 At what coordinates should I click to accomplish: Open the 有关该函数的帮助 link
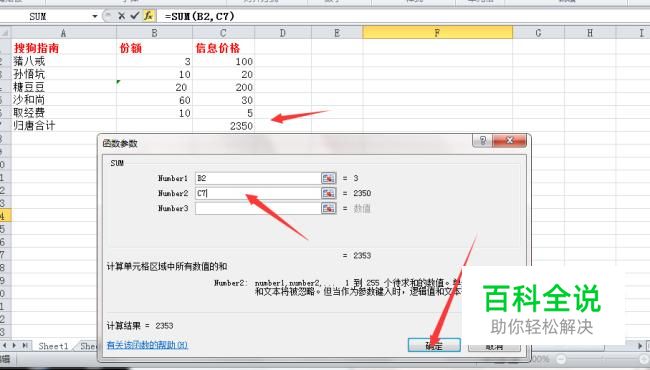[x=147, y=345]
